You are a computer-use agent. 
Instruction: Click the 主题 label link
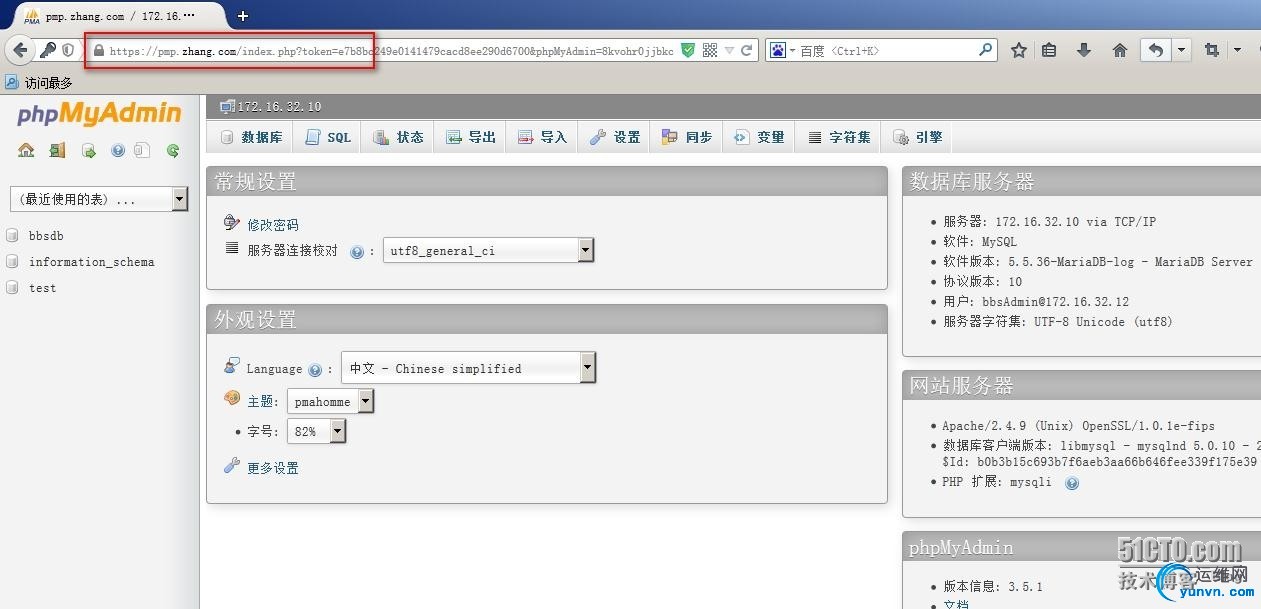260,401
